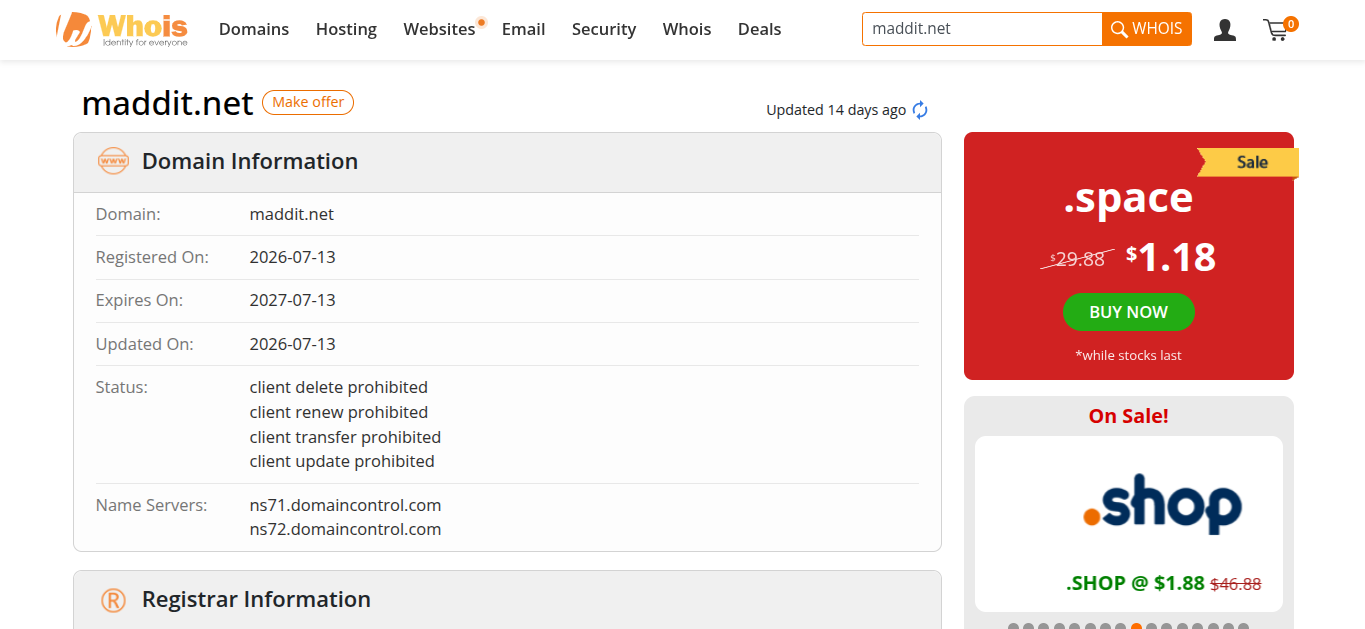Viewport: 1365px width, 629px height.
Task: Click the 'Name Servers:' label
Action: (x=151, y=505)
